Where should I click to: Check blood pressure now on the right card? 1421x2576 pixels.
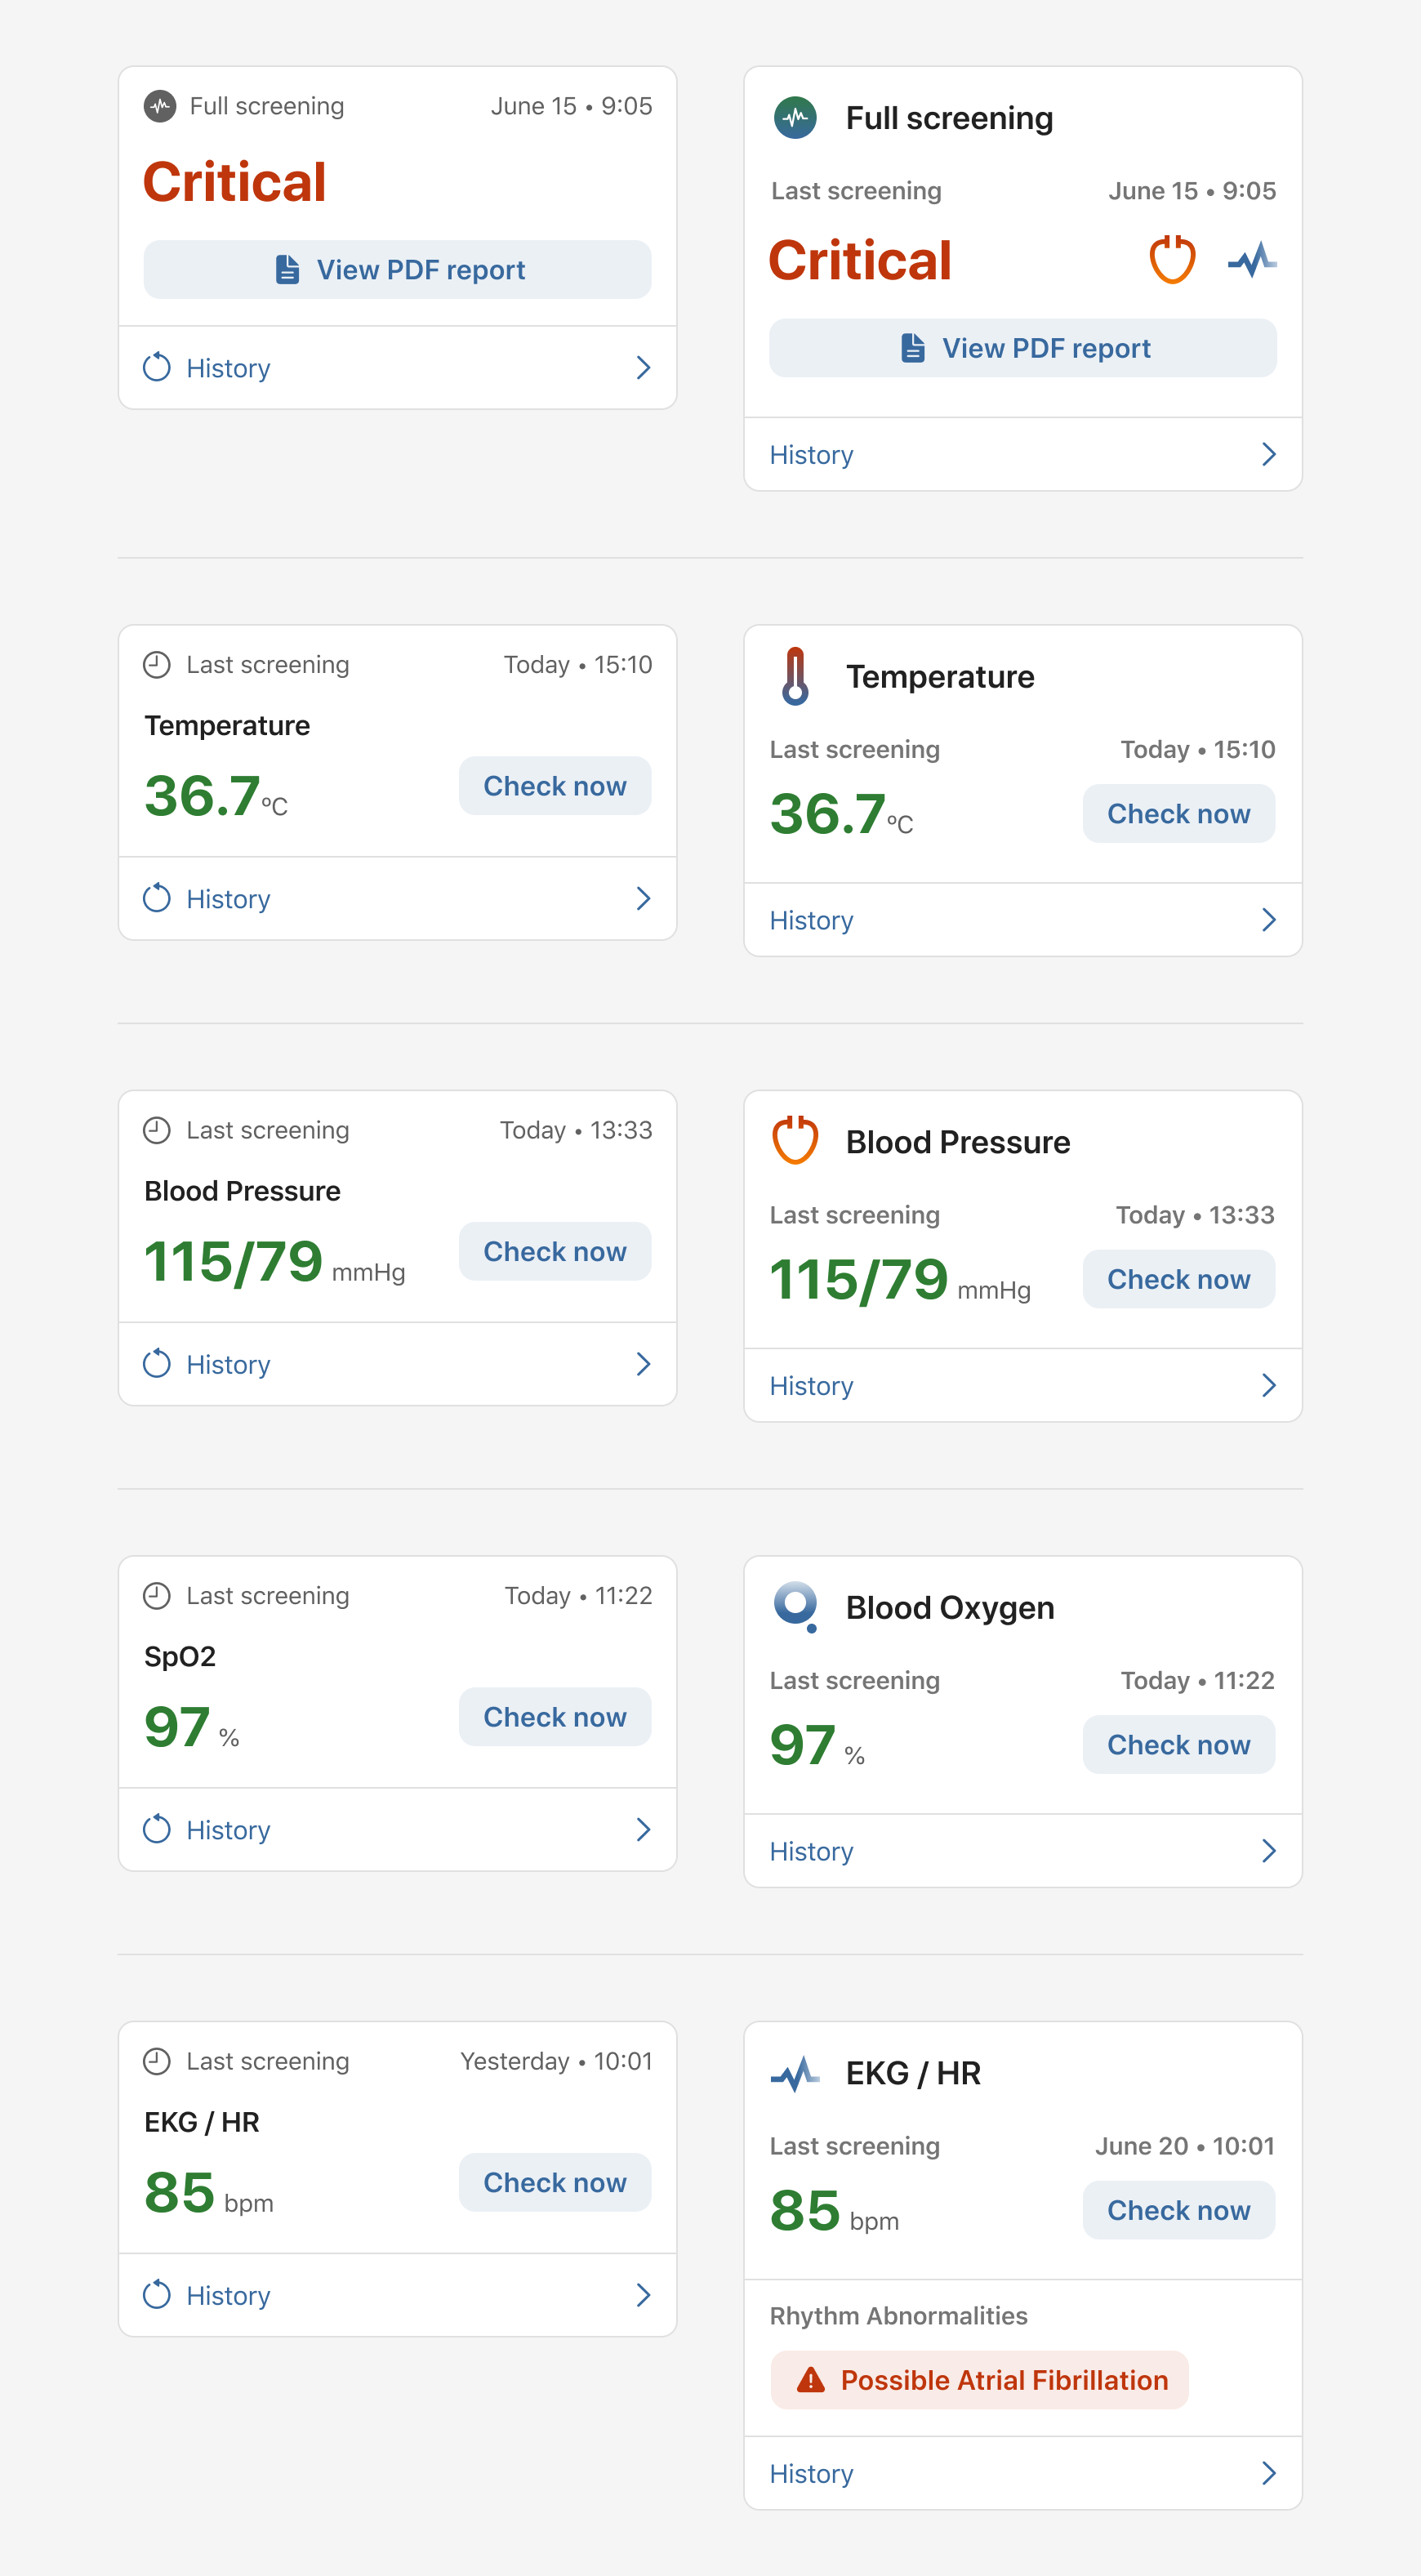coord(1178,1279)
